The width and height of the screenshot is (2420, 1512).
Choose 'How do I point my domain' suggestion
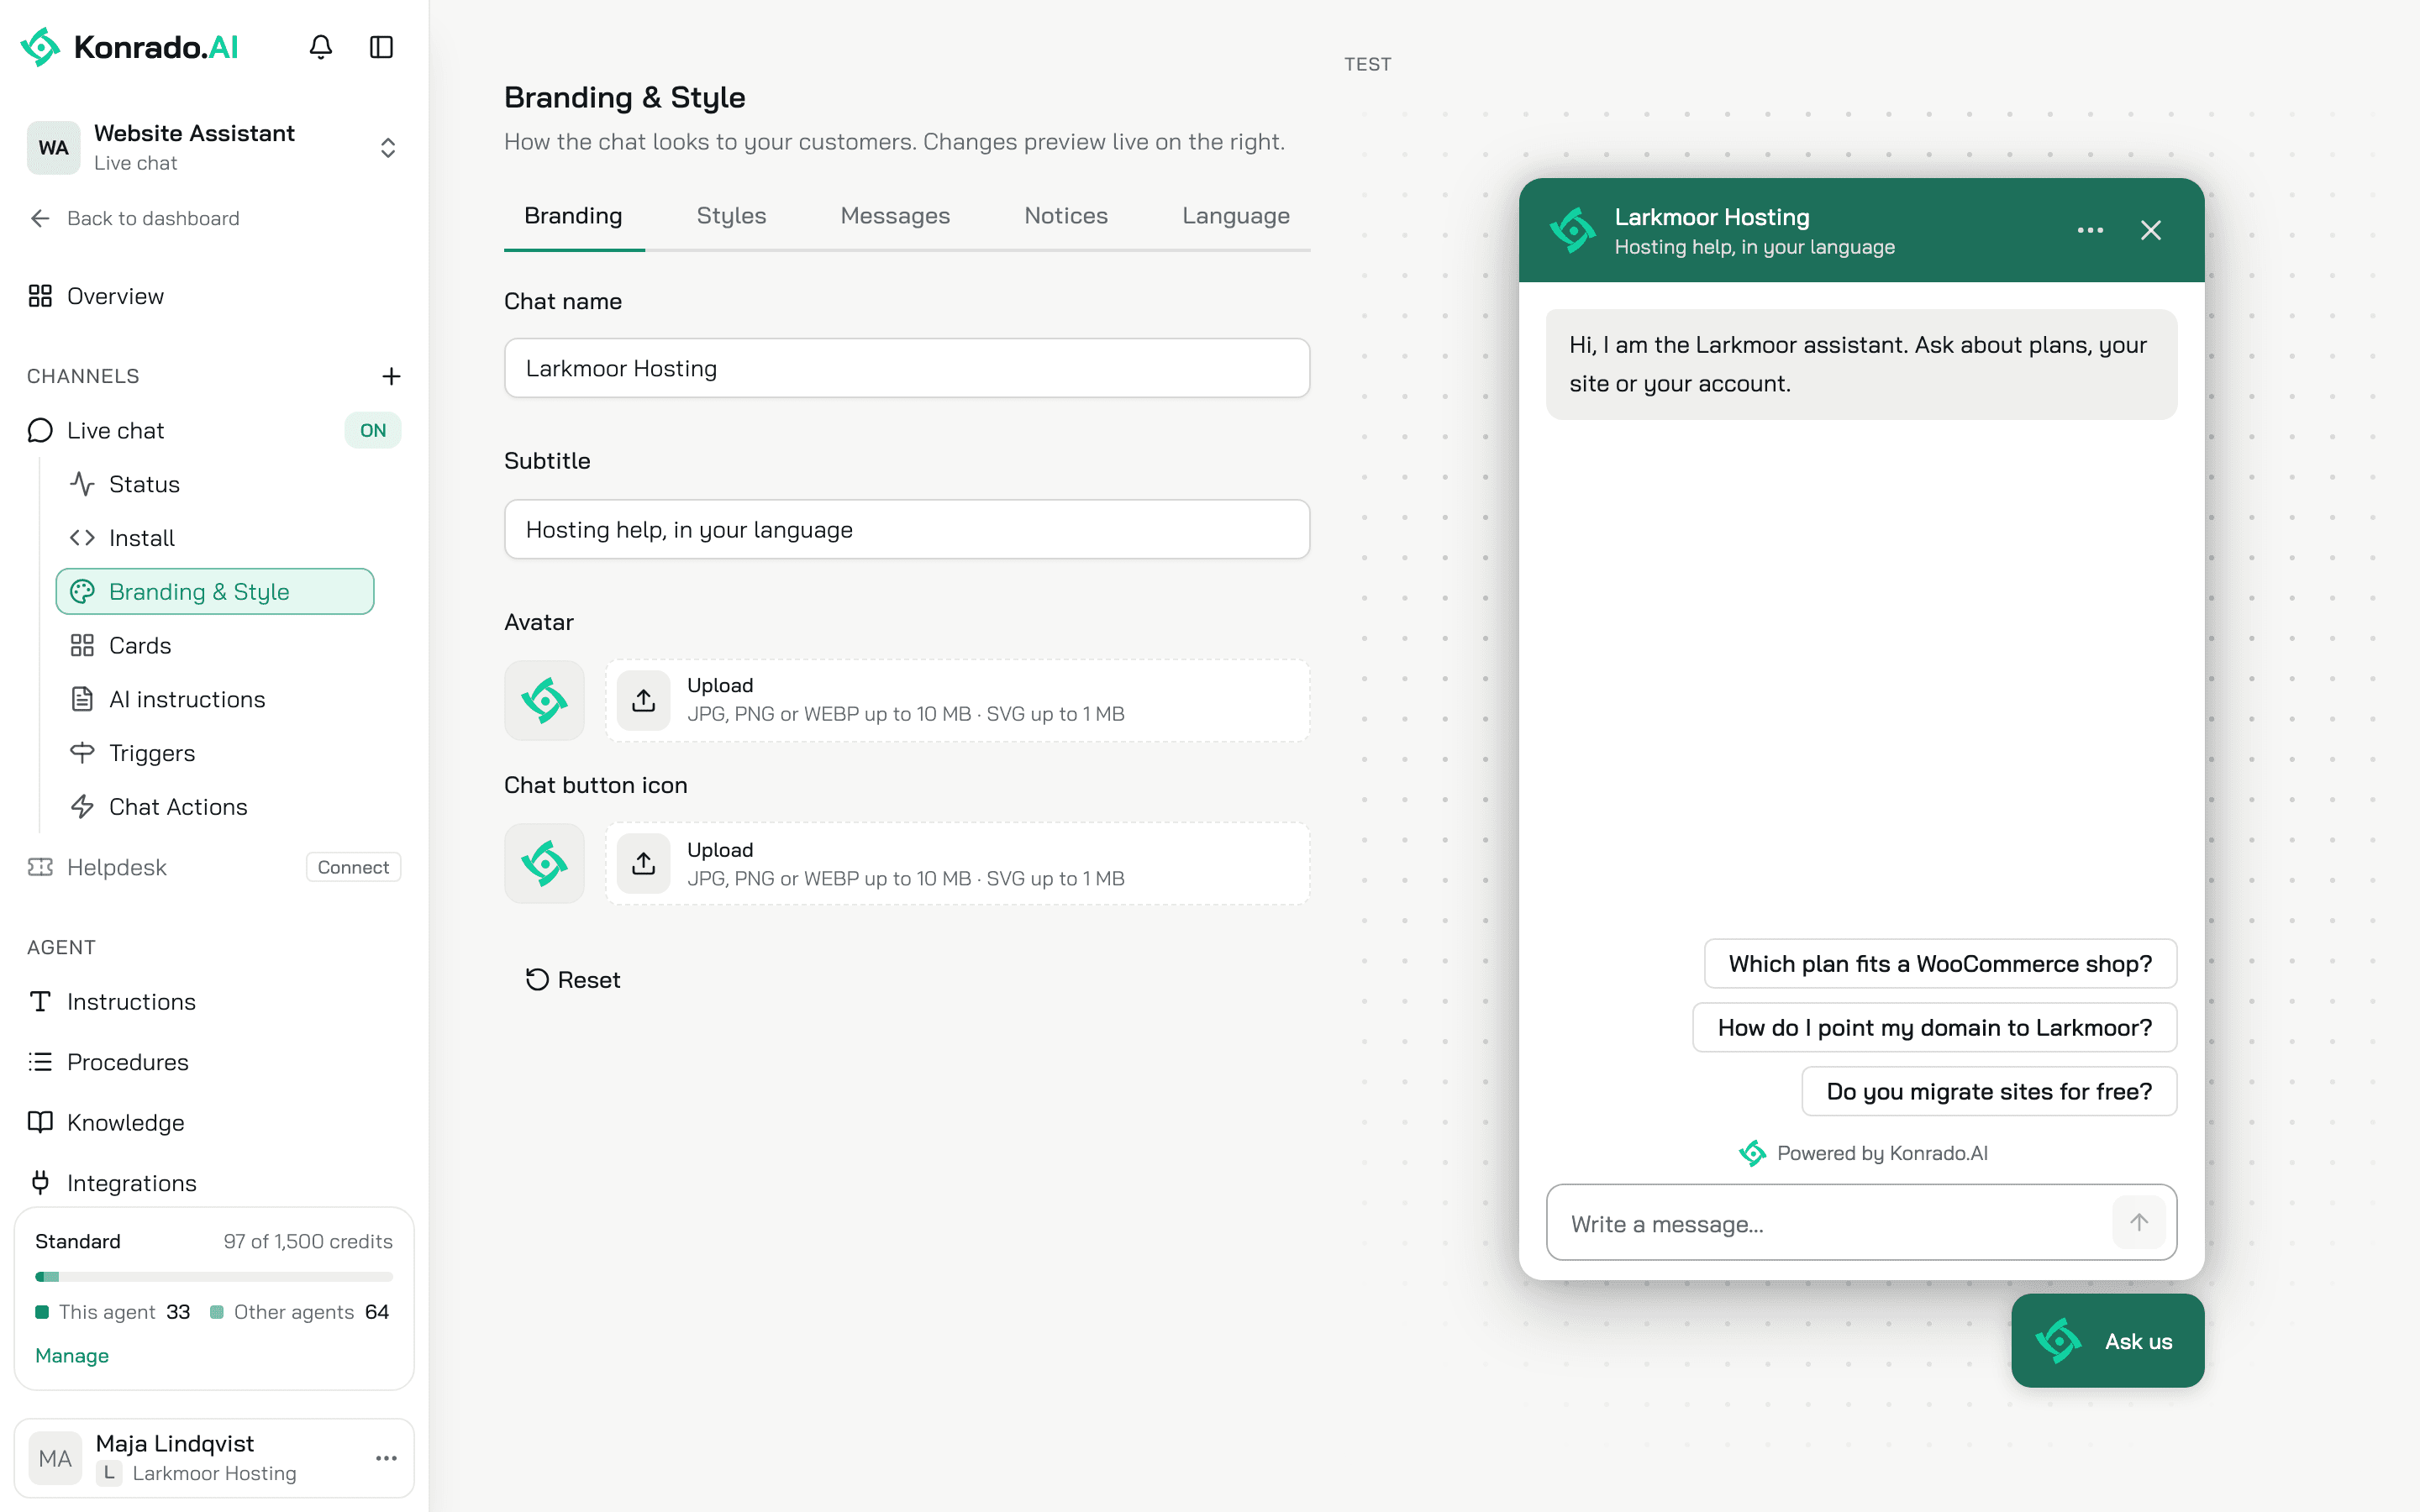(1934, 1027)
